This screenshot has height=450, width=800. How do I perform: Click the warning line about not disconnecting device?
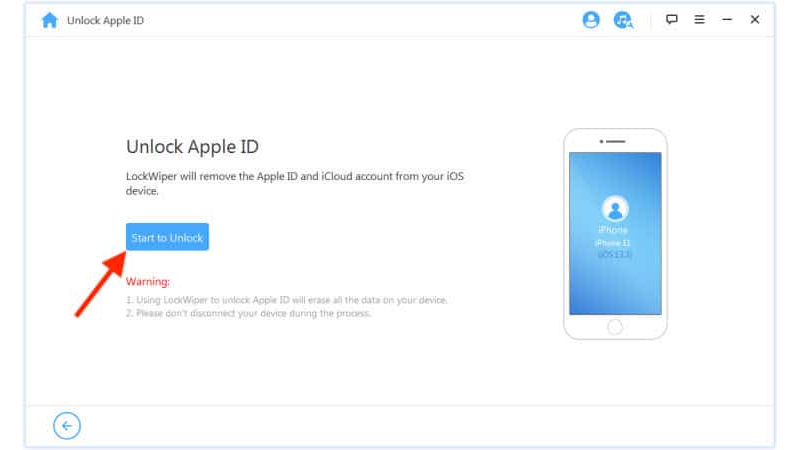coord(248,313)
